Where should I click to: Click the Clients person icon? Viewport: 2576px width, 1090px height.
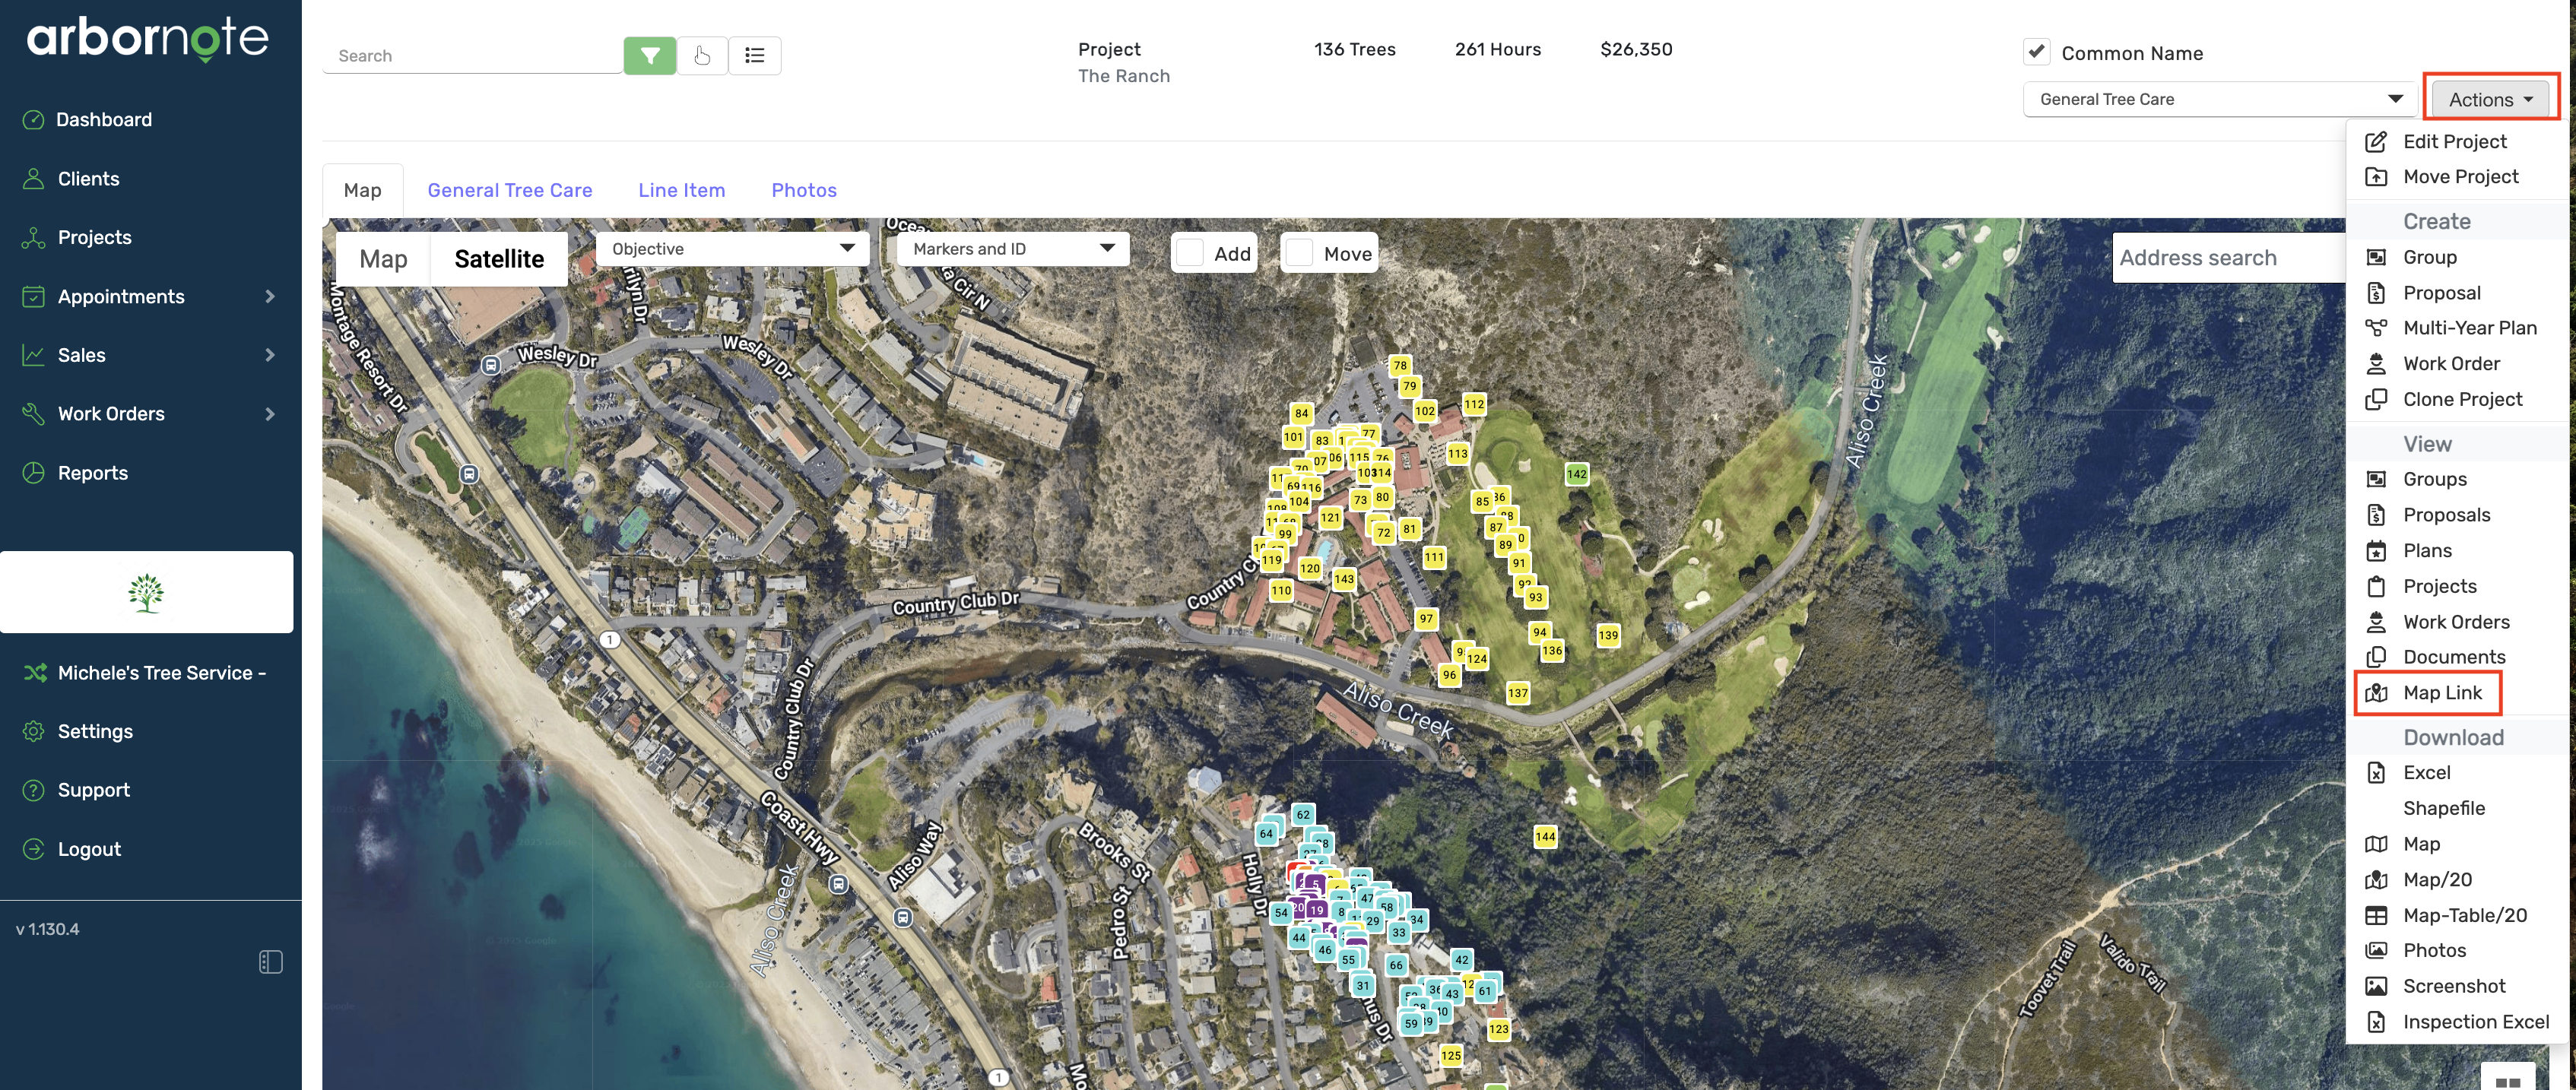[x=33, y=178]
